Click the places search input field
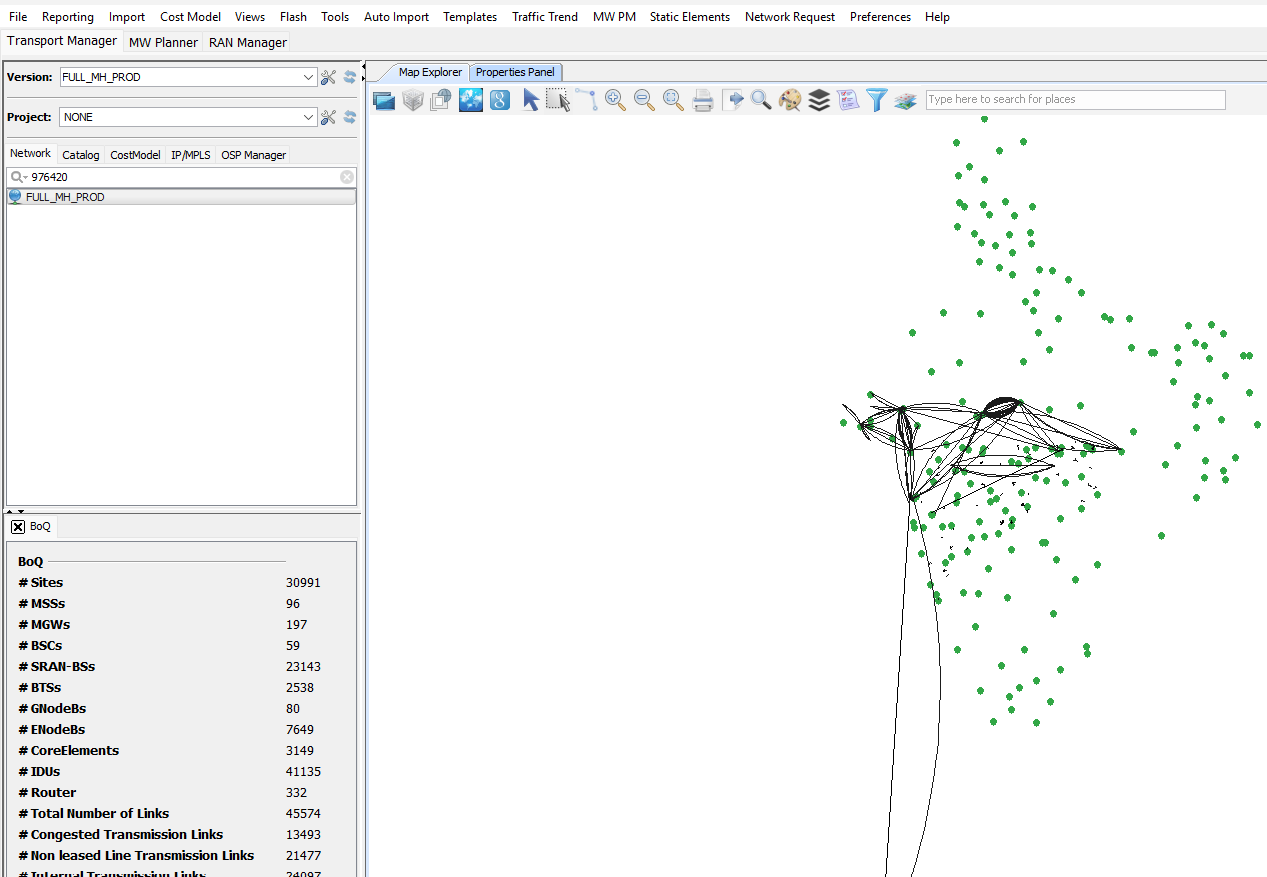 1074,100
